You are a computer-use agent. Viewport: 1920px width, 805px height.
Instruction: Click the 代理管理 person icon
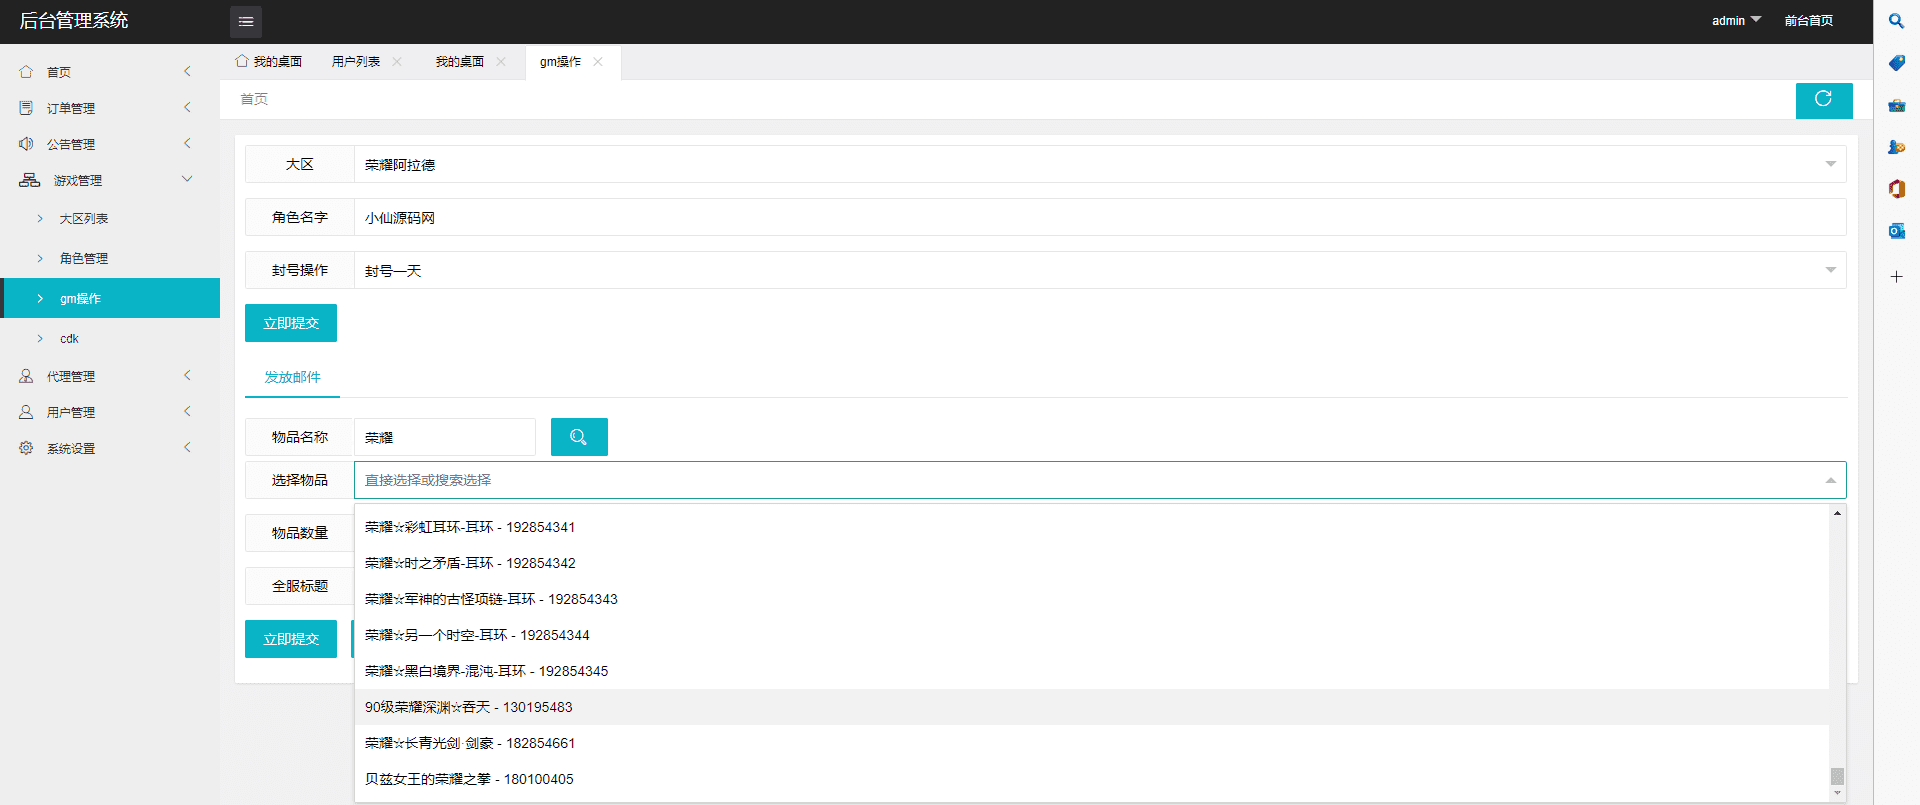click(26, 376)
